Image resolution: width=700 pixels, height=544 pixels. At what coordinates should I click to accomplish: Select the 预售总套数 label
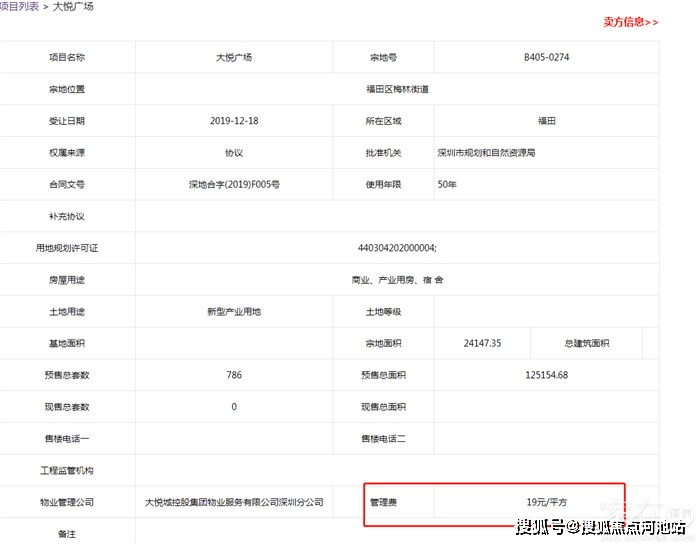(x=67, y=375)
